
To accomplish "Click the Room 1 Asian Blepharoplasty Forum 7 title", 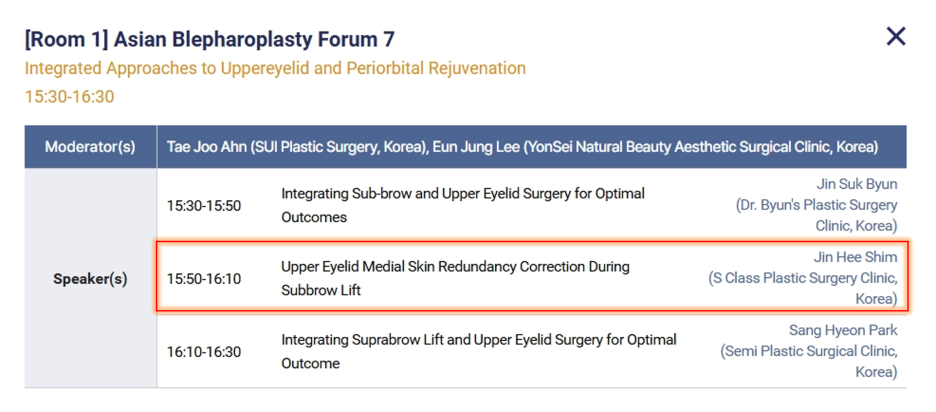I will 210,39.
